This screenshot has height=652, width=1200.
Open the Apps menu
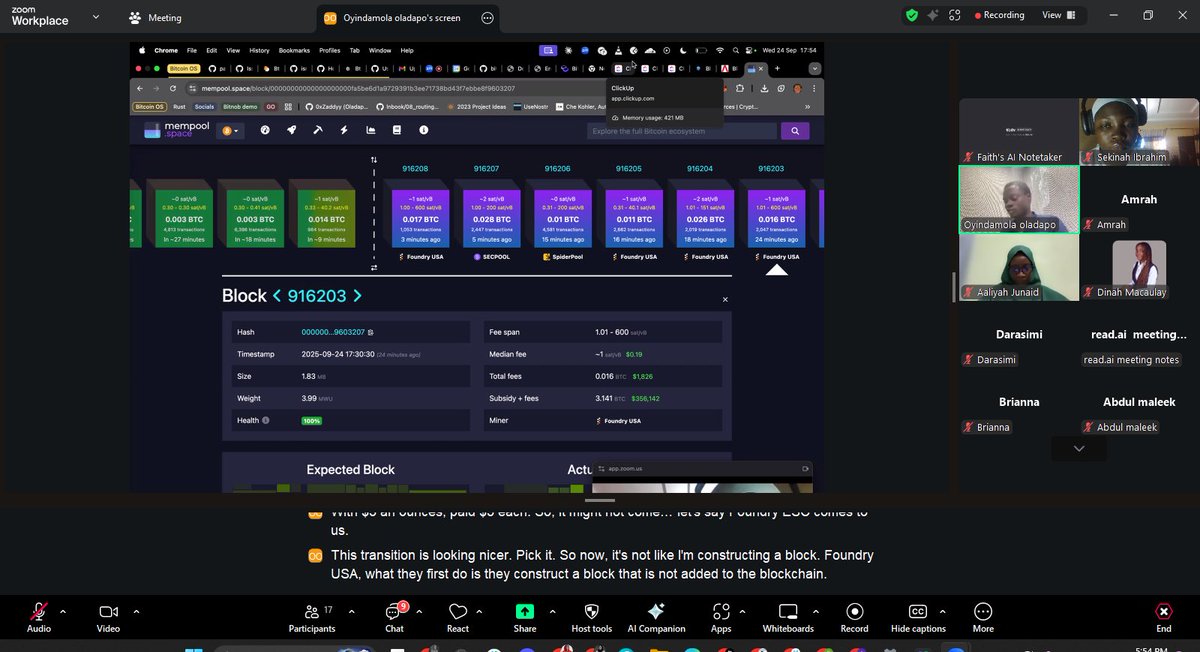721,617
